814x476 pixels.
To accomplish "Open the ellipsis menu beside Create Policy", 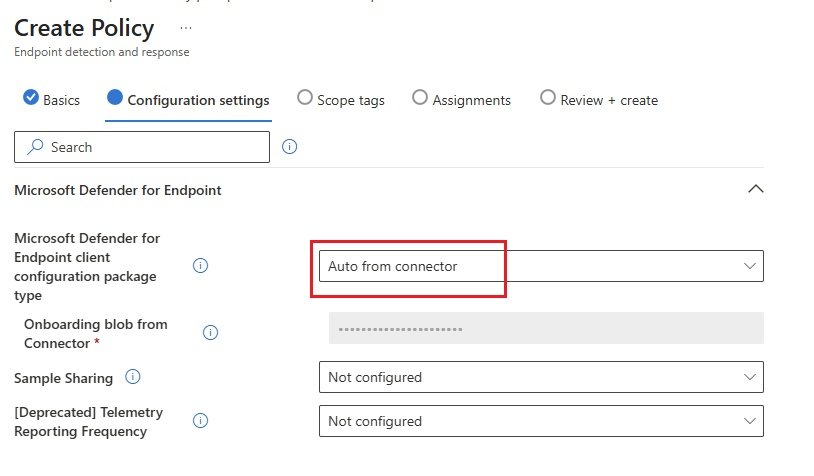I will (x=186, y=28).
